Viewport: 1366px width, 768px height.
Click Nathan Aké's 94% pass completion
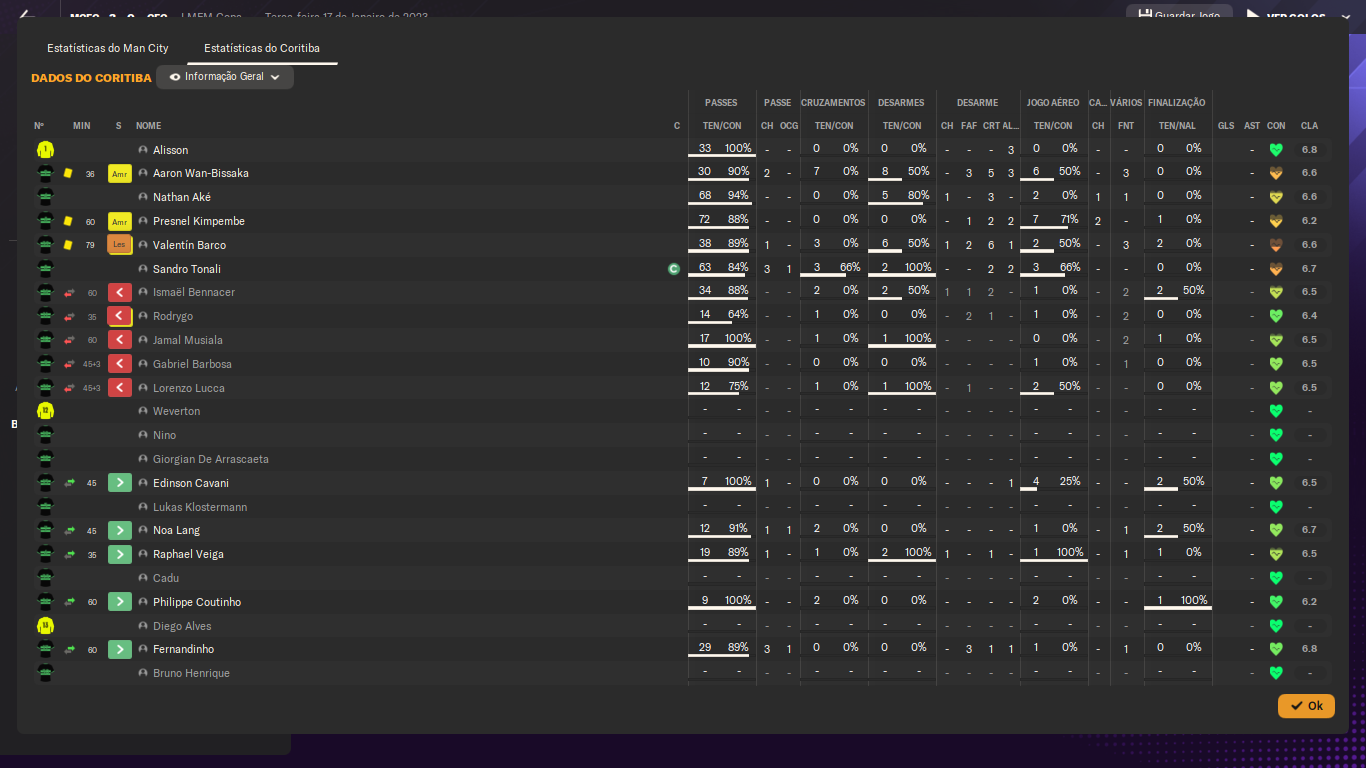click(x=738, y=195)
